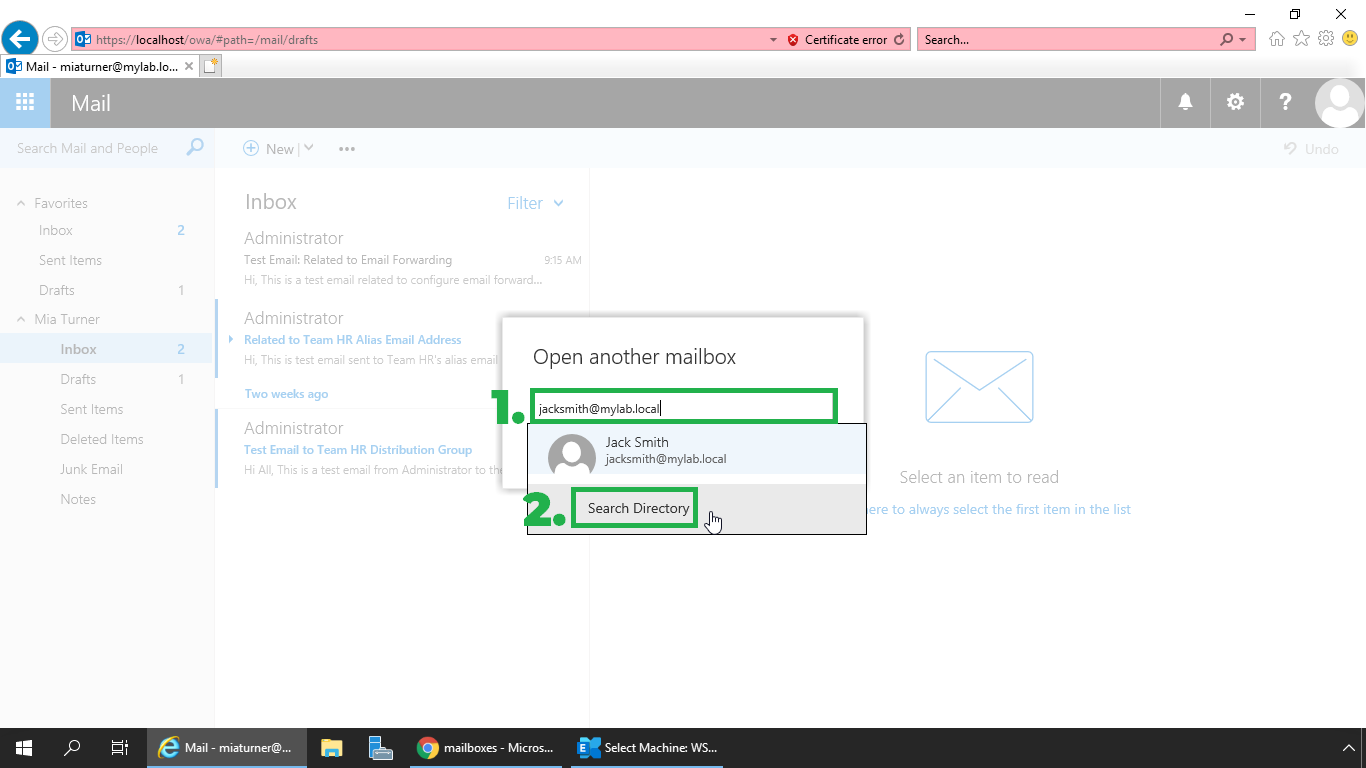Click Undo in the toolbar

(x=1311, y=149)
